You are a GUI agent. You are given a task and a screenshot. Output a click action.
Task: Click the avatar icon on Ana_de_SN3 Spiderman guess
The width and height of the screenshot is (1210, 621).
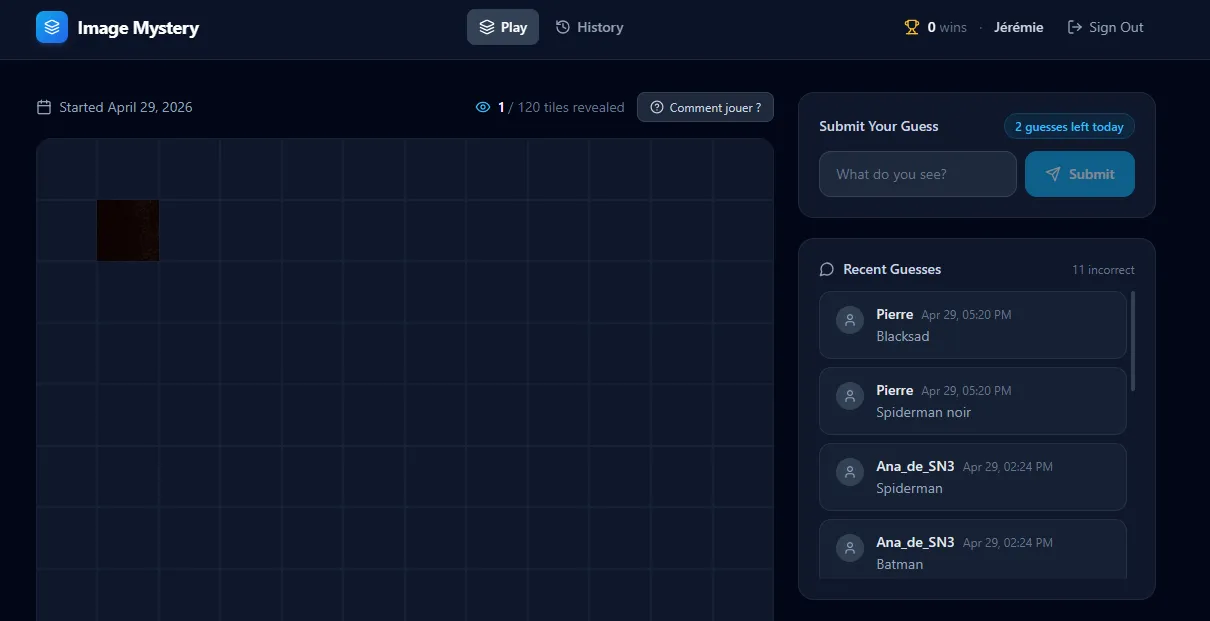point(850,472)
